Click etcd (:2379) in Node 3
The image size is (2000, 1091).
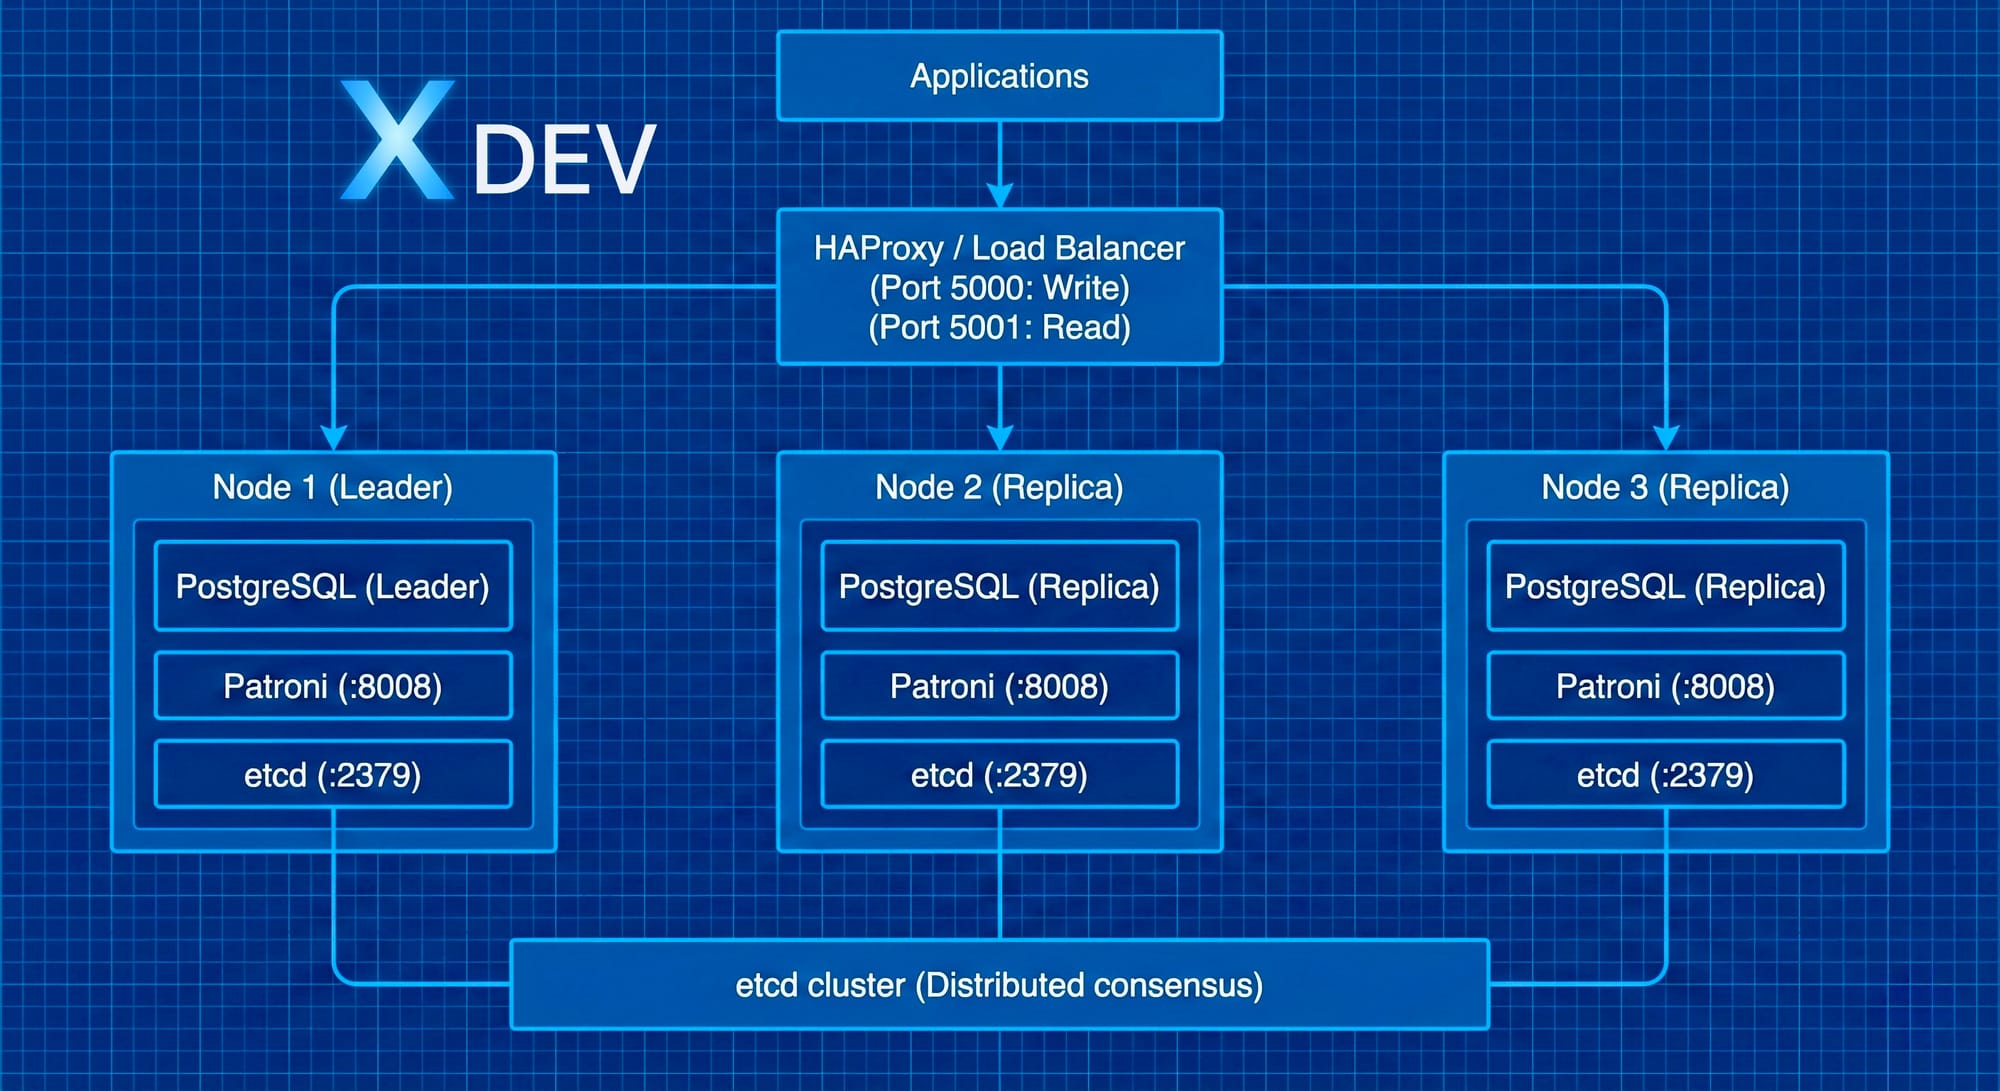pyautogui.click(x=1665, y=775)
